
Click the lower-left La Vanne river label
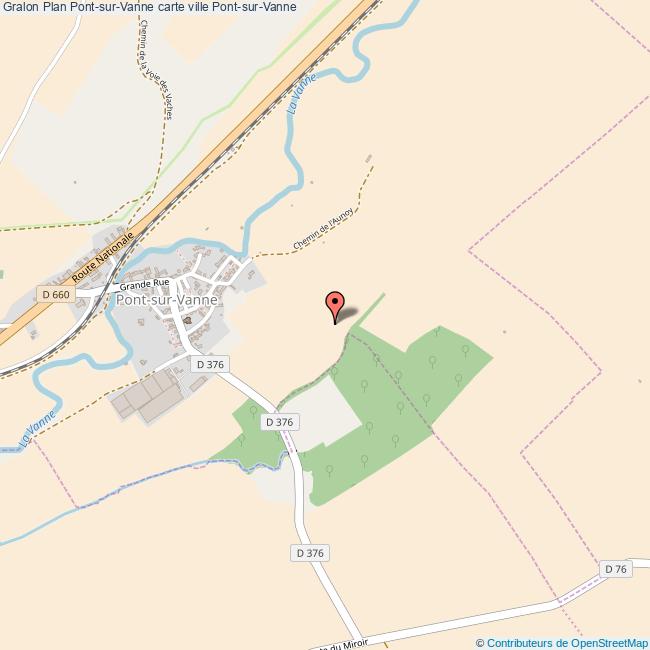click(37, 429)
